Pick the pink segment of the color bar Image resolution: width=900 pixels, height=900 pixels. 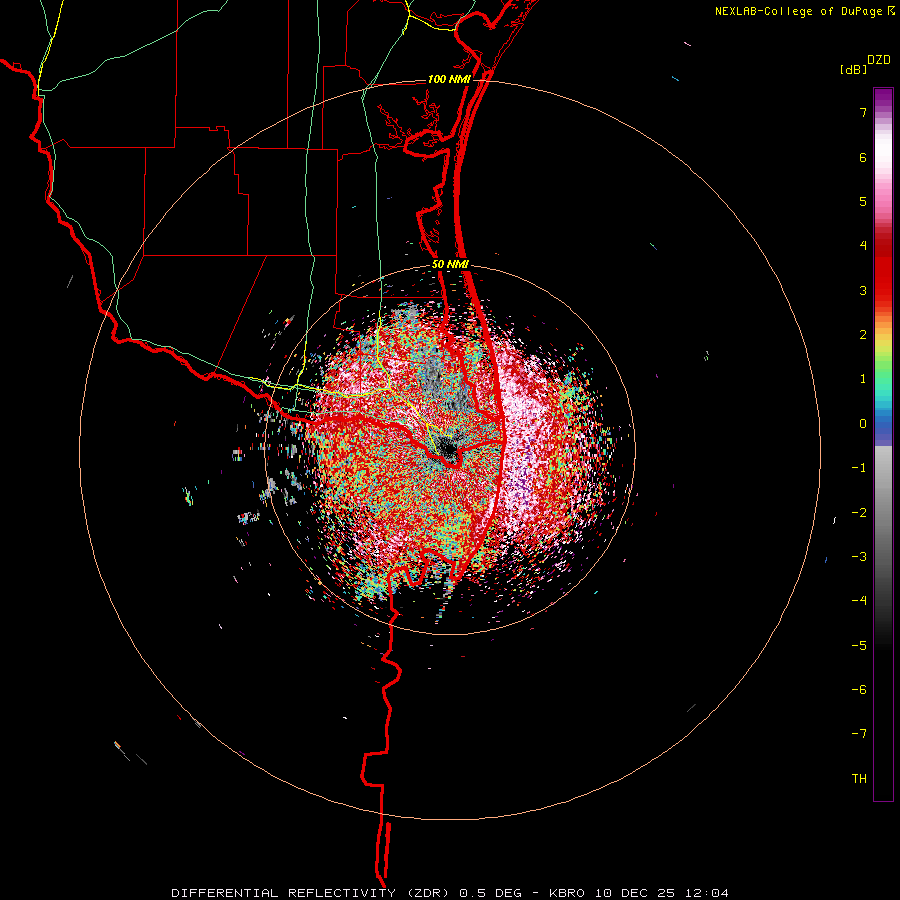coord(883,198)
